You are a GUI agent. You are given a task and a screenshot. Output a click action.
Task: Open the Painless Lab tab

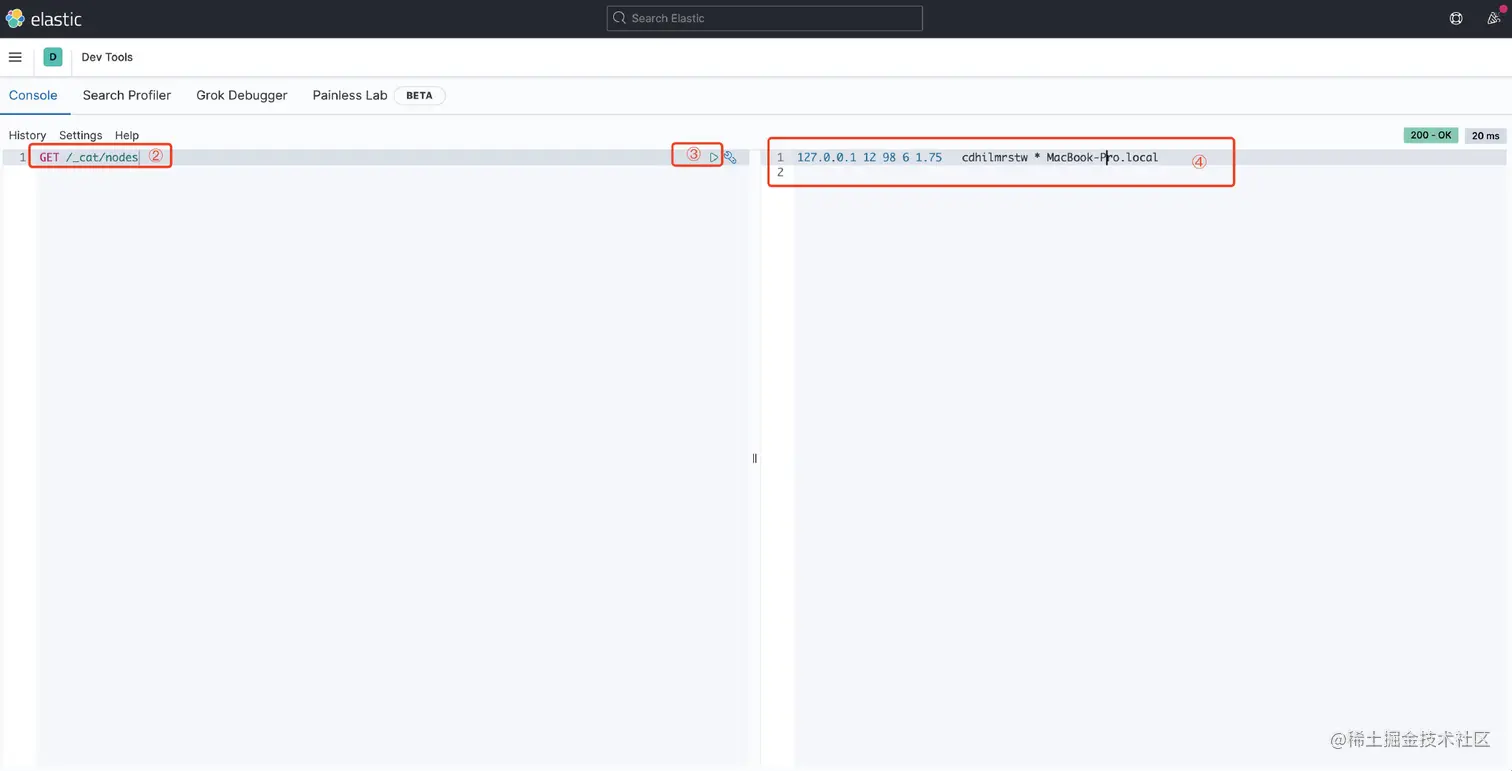(350, 95)
